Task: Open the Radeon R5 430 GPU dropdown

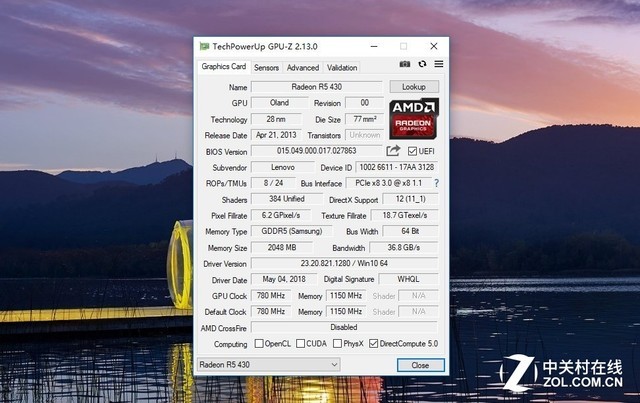Action: click(268, 364)
